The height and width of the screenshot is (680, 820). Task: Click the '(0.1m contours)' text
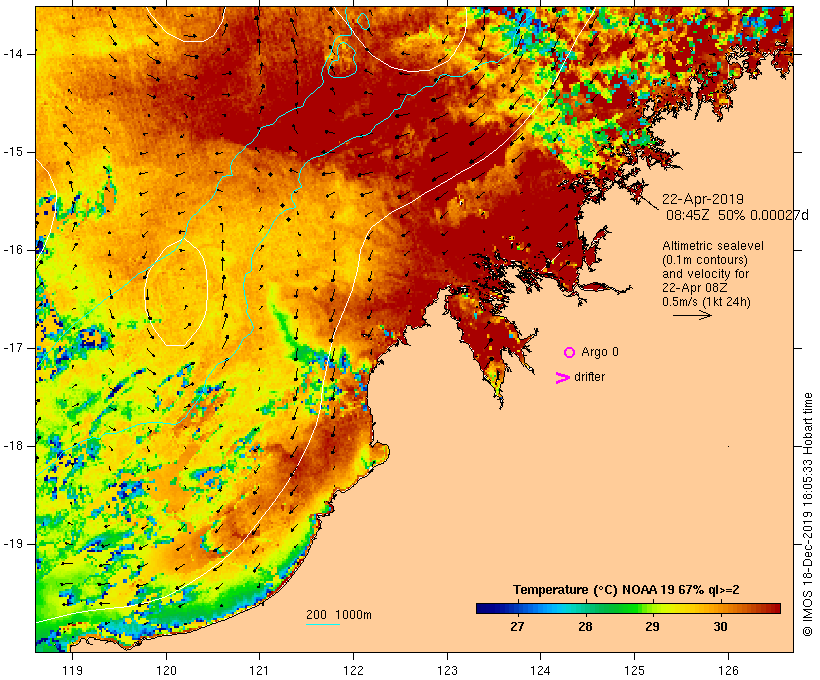tap(705, 260)
